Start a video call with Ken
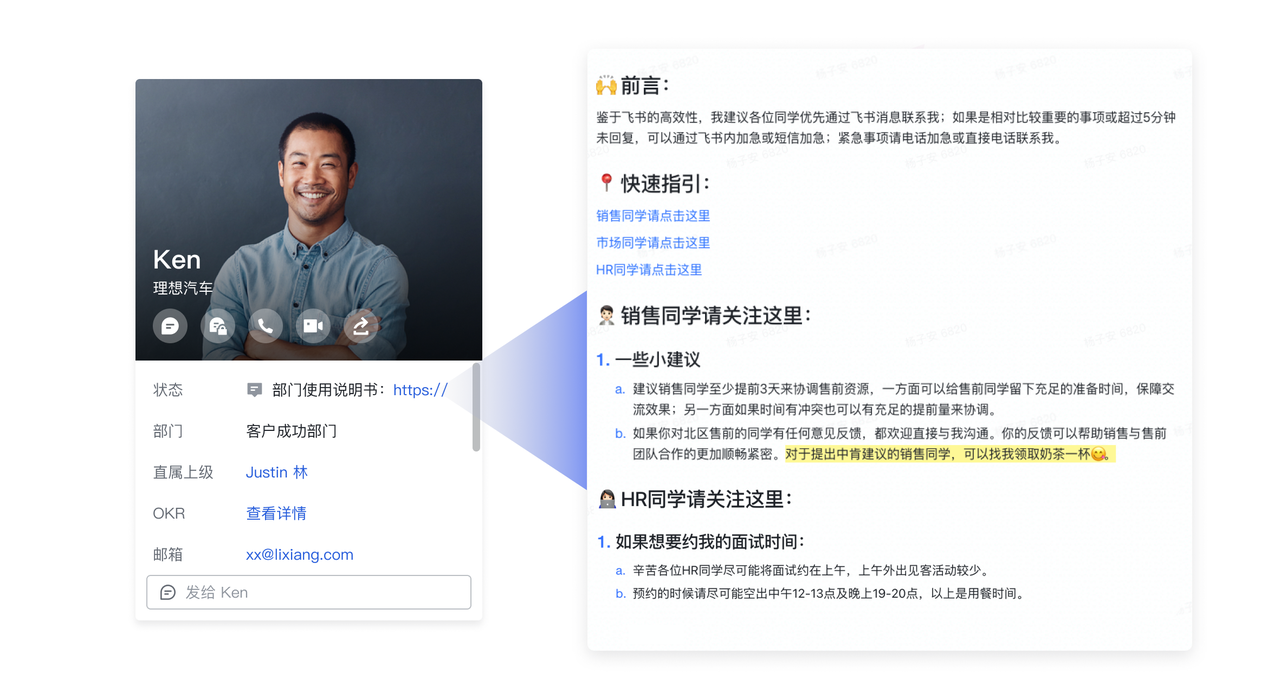This screenshot has height=694, width=1280. click(x=313, y=326)
